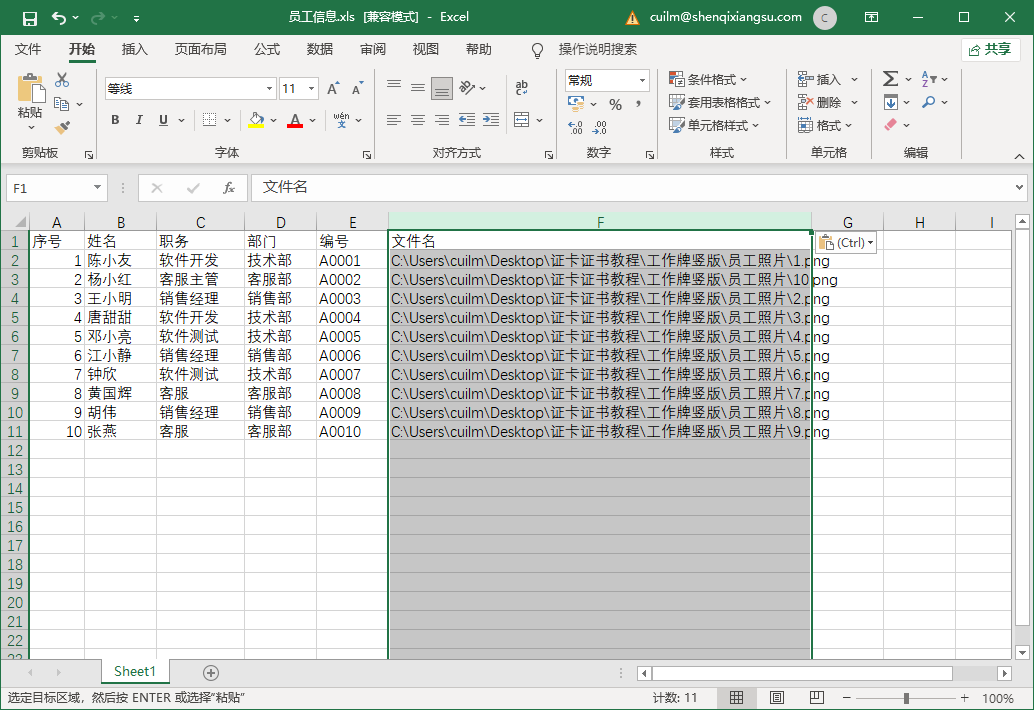The height and width of the screenshot is (710, 1034).
Task: Click the add new sheet plus icon
Action: coord(210,672)
